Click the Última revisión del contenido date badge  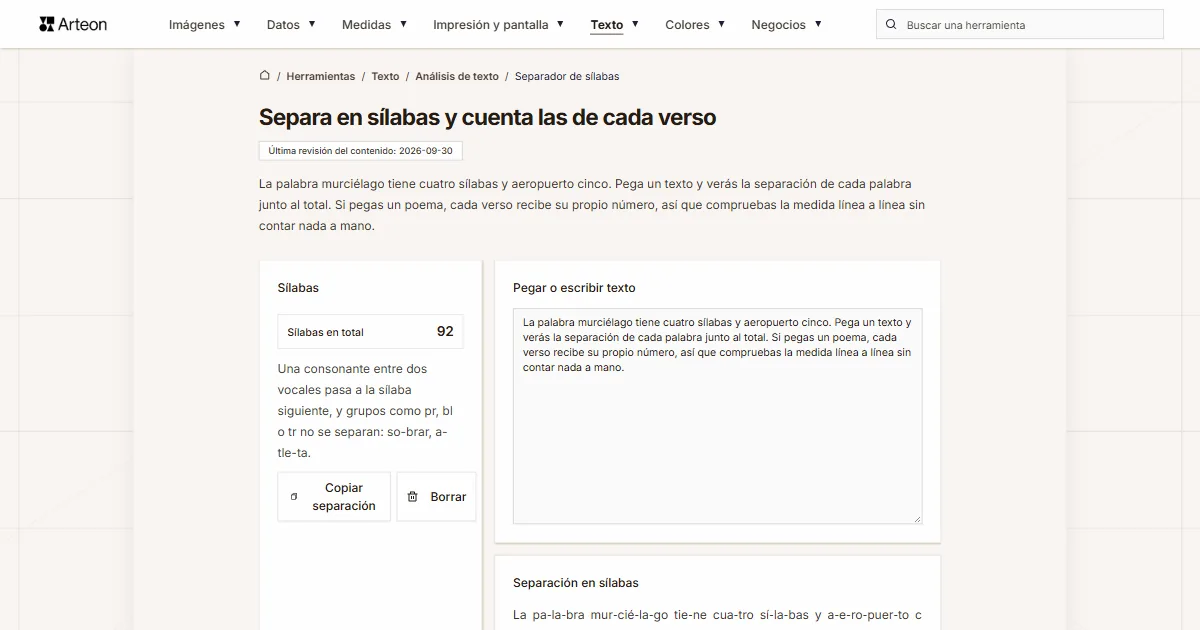(x=361, y=151)
